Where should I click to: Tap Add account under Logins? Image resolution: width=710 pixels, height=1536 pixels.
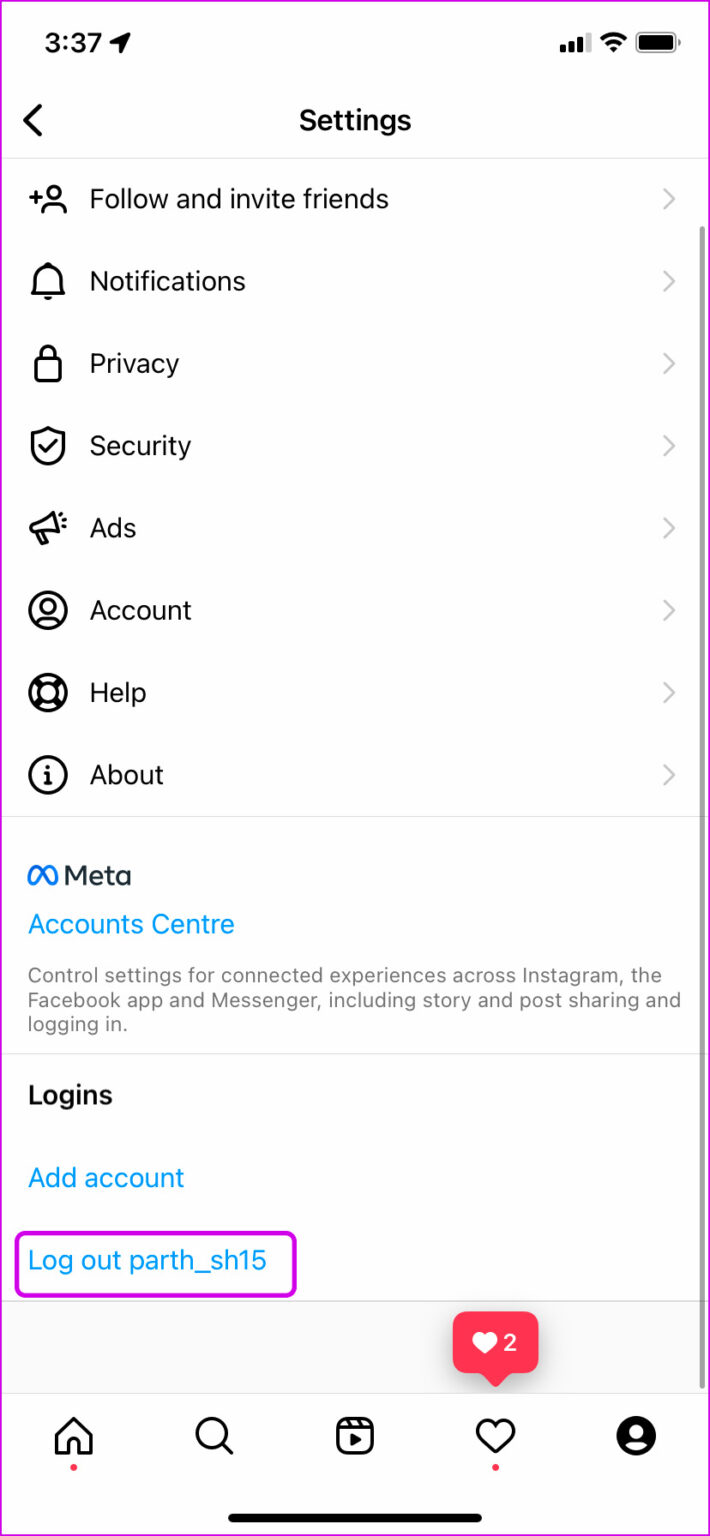pos(105,1177)
